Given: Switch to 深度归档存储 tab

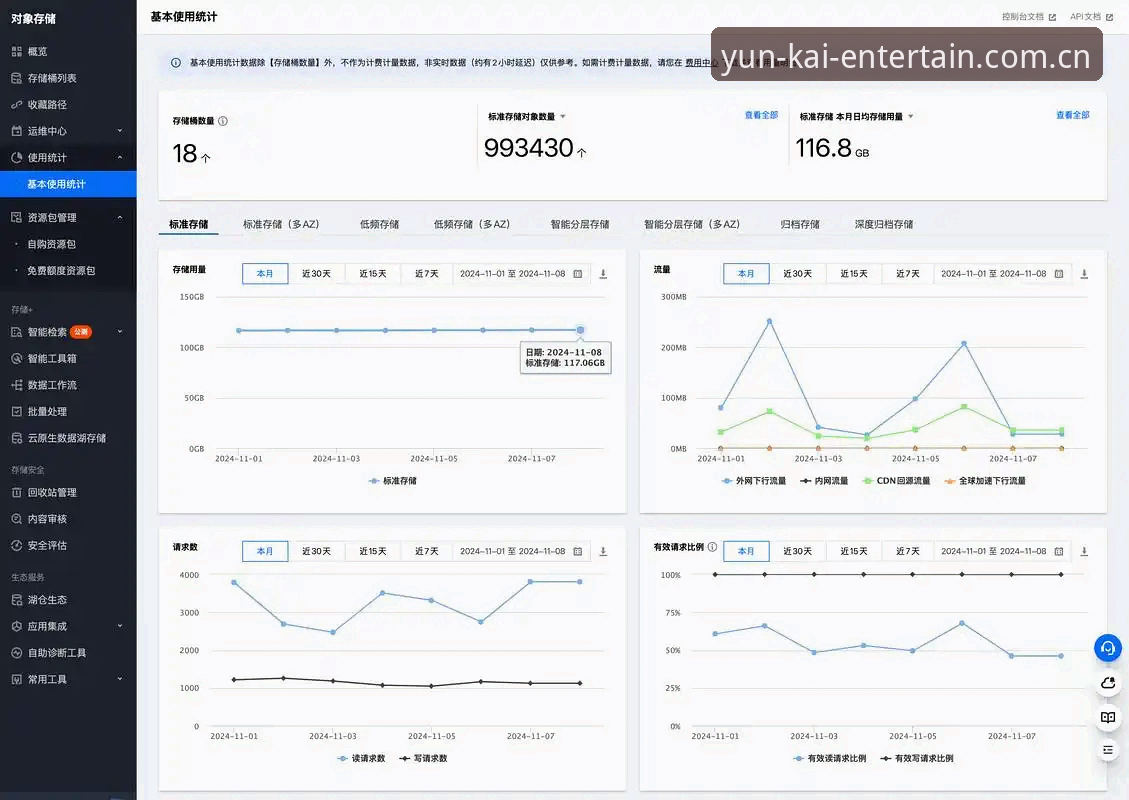Looking at the screenshot, I should coord(883,225).
